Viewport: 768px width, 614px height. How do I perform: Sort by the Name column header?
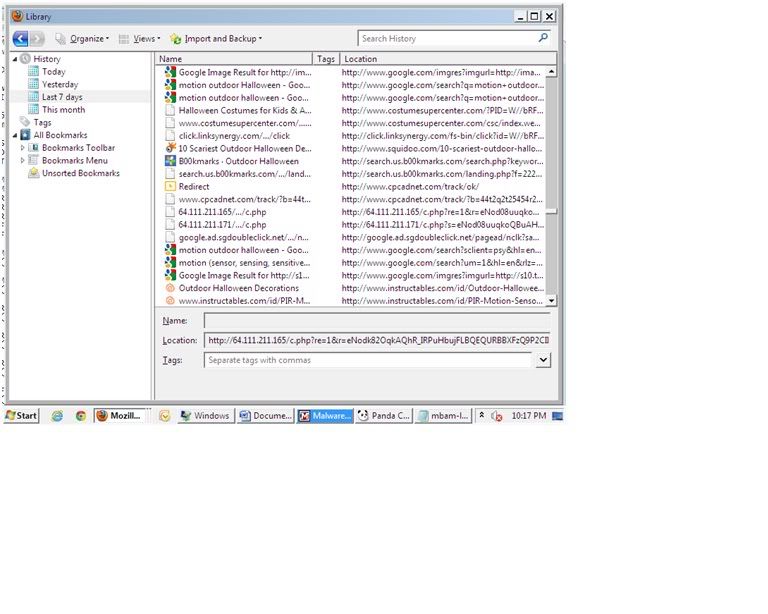(x=234, y=59)
